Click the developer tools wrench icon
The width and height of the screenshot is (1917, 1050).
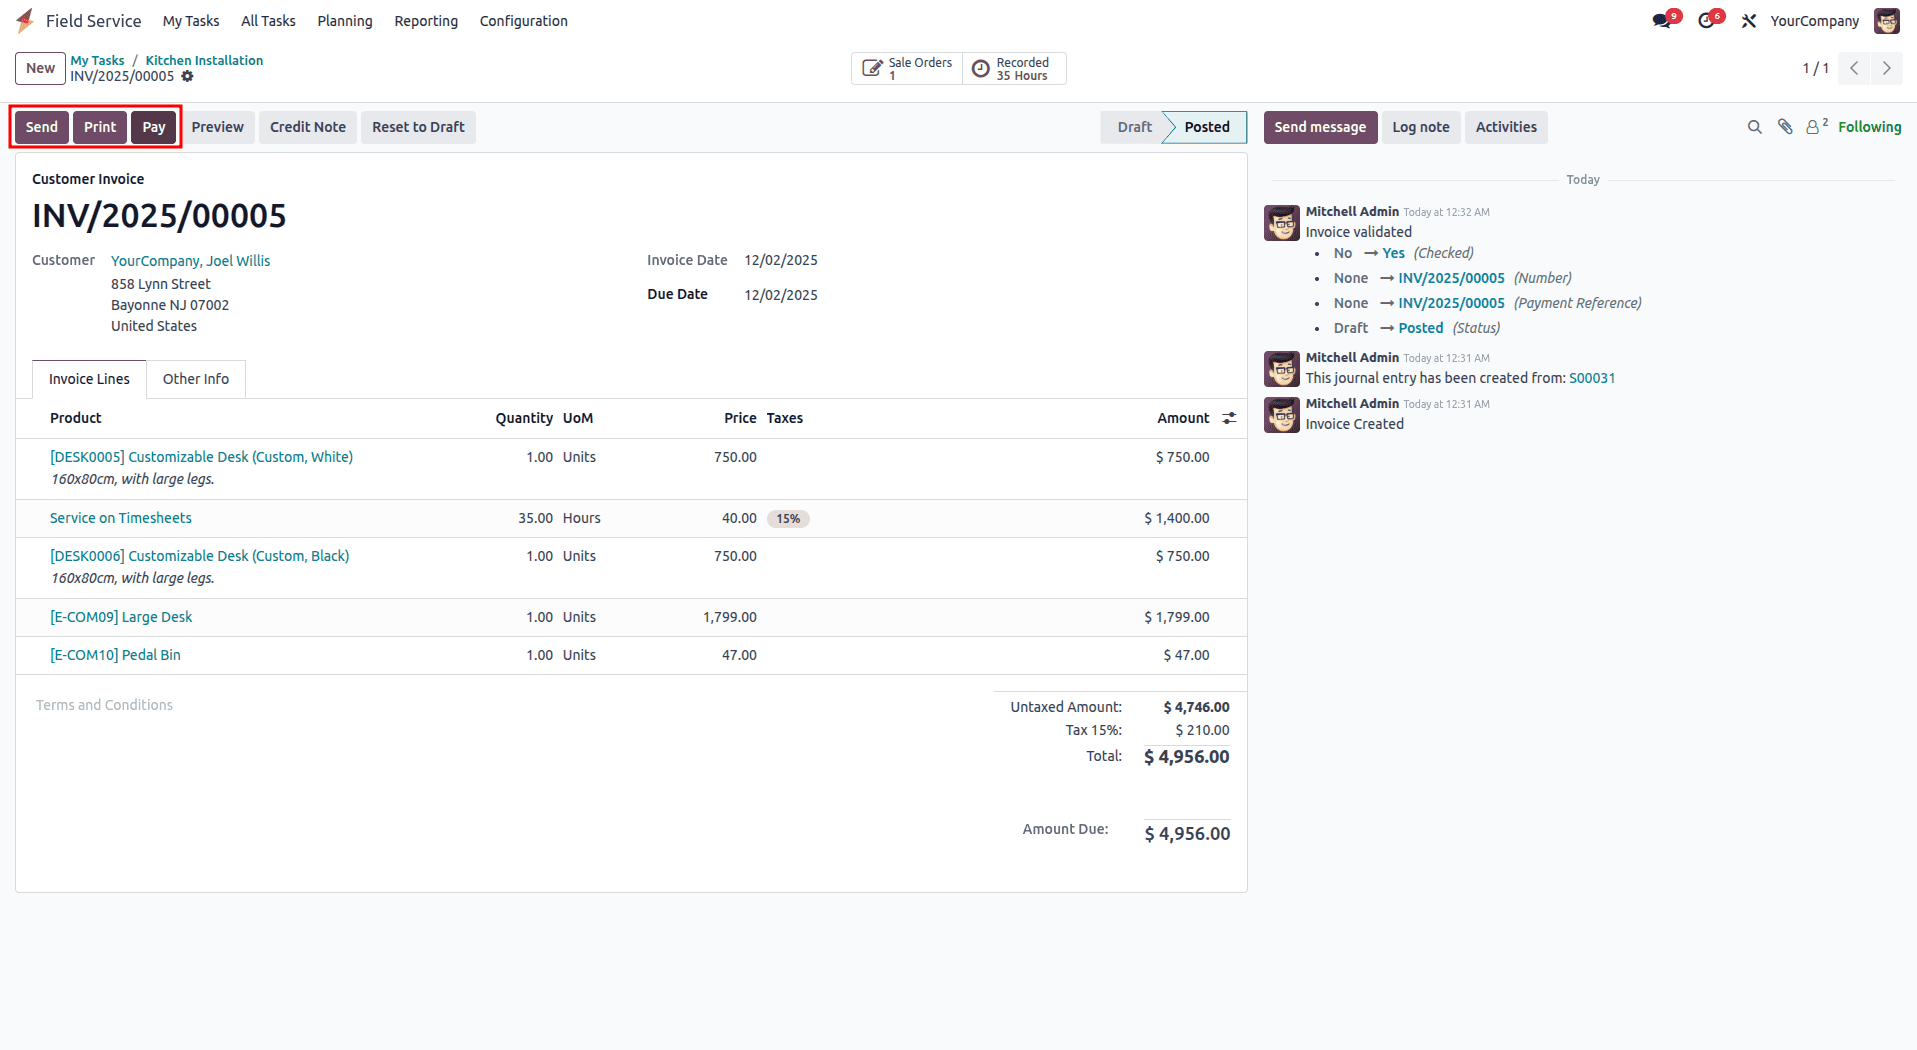1749,20
